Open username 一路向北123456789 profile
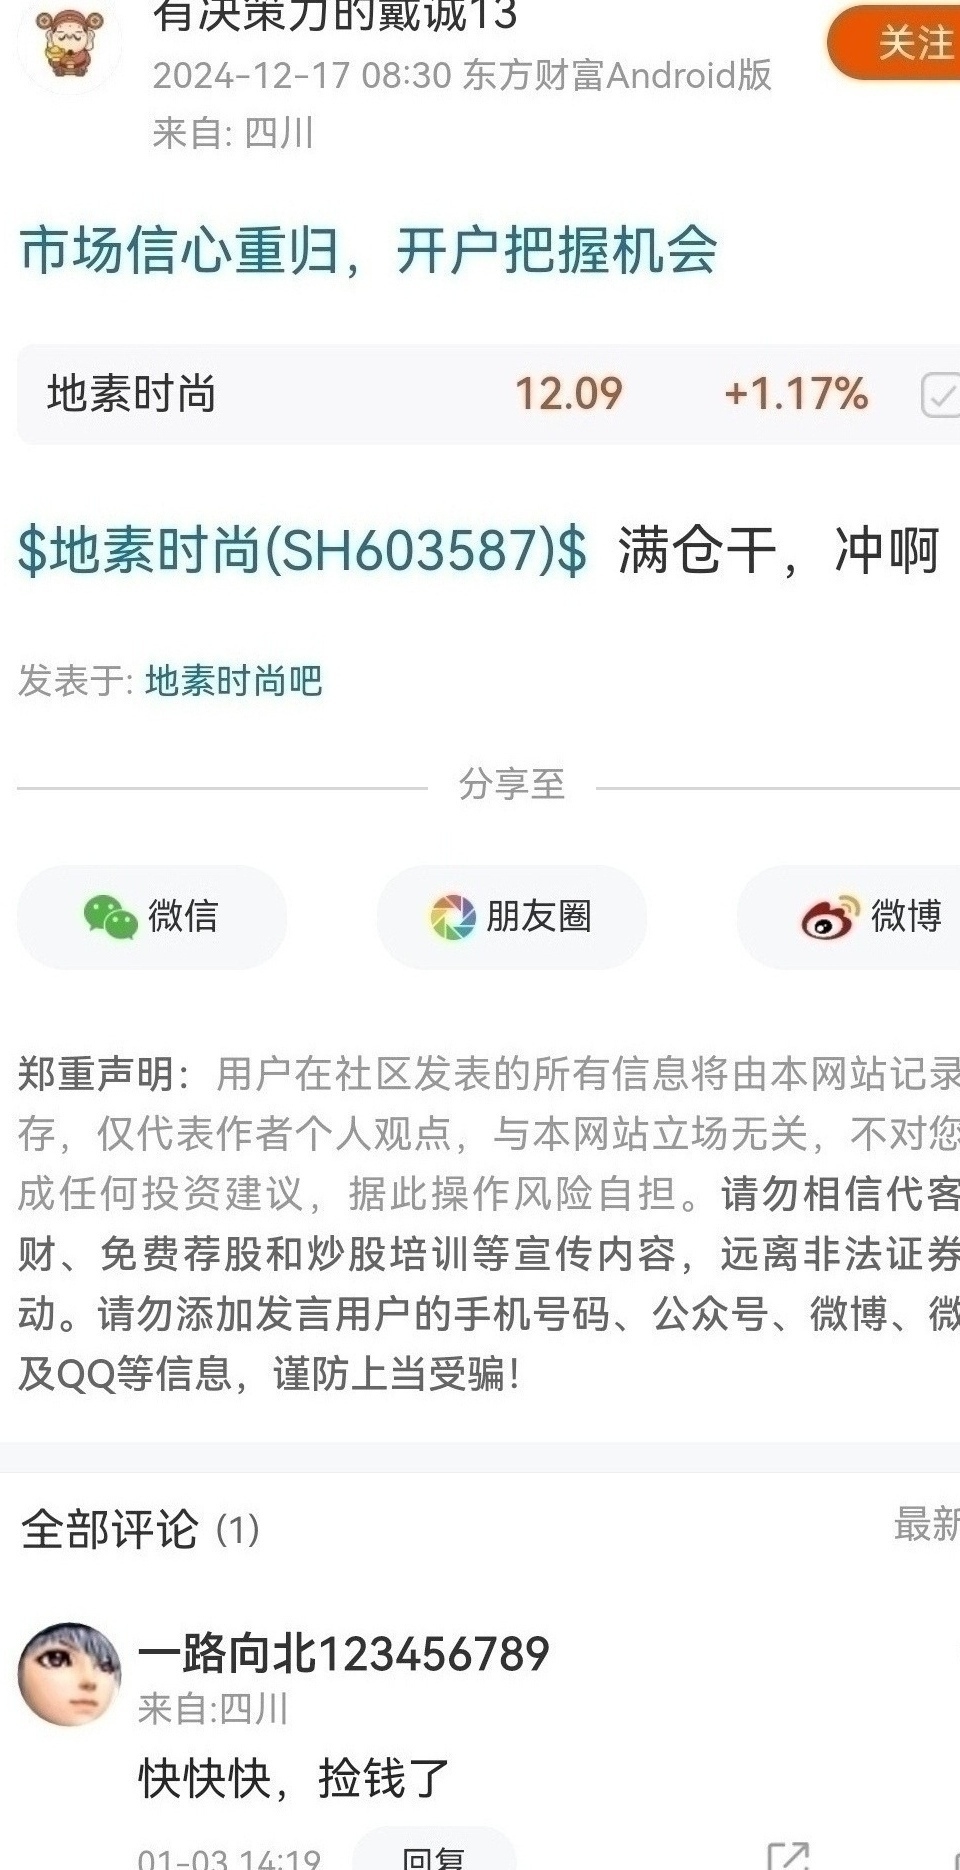The height and width of the screenshot is (1870, 960). pos(344,1653)
